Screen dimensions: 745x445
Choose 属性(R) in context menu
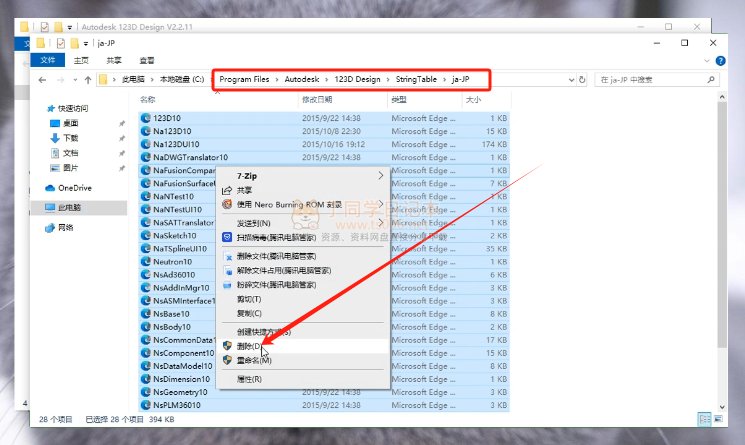click(303, 379)
